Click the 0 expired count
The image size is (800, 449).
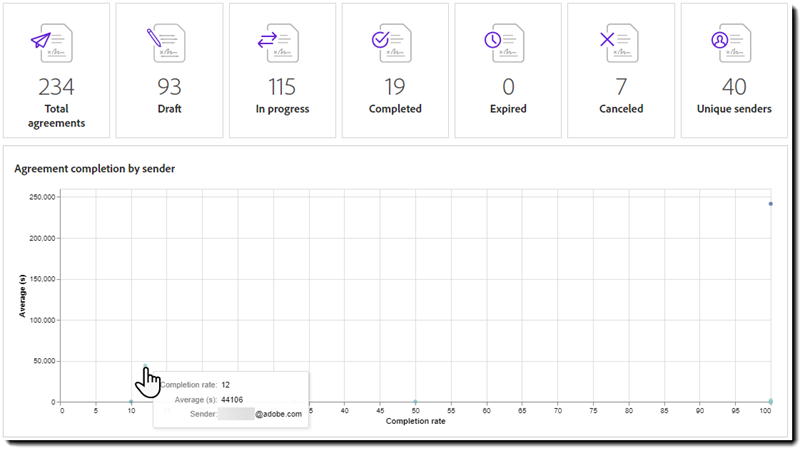pos(508,87)
